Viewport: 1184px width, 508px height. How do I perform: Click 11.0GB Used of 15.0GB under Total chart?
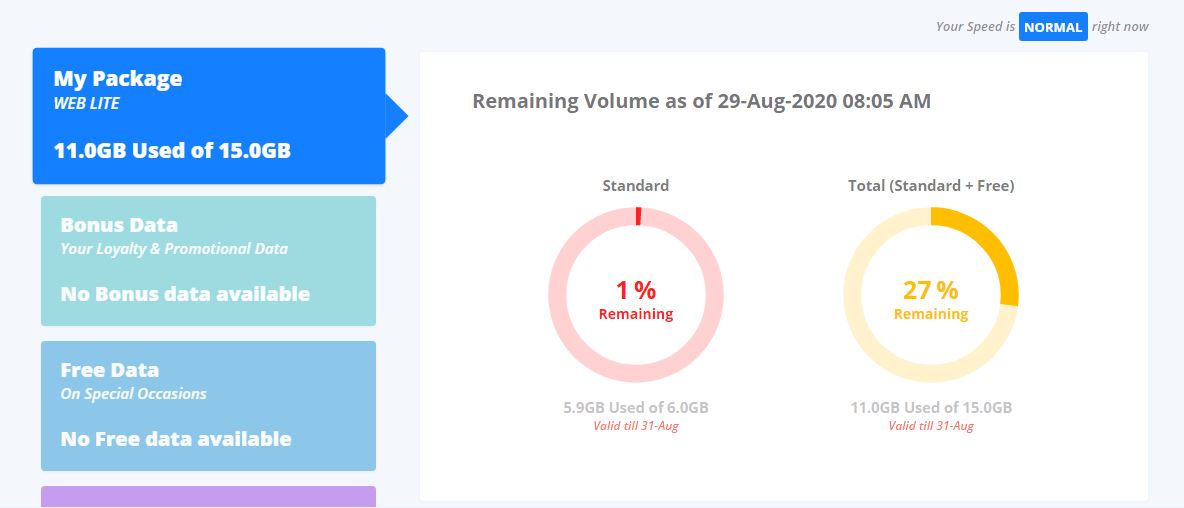click(931, 408)
